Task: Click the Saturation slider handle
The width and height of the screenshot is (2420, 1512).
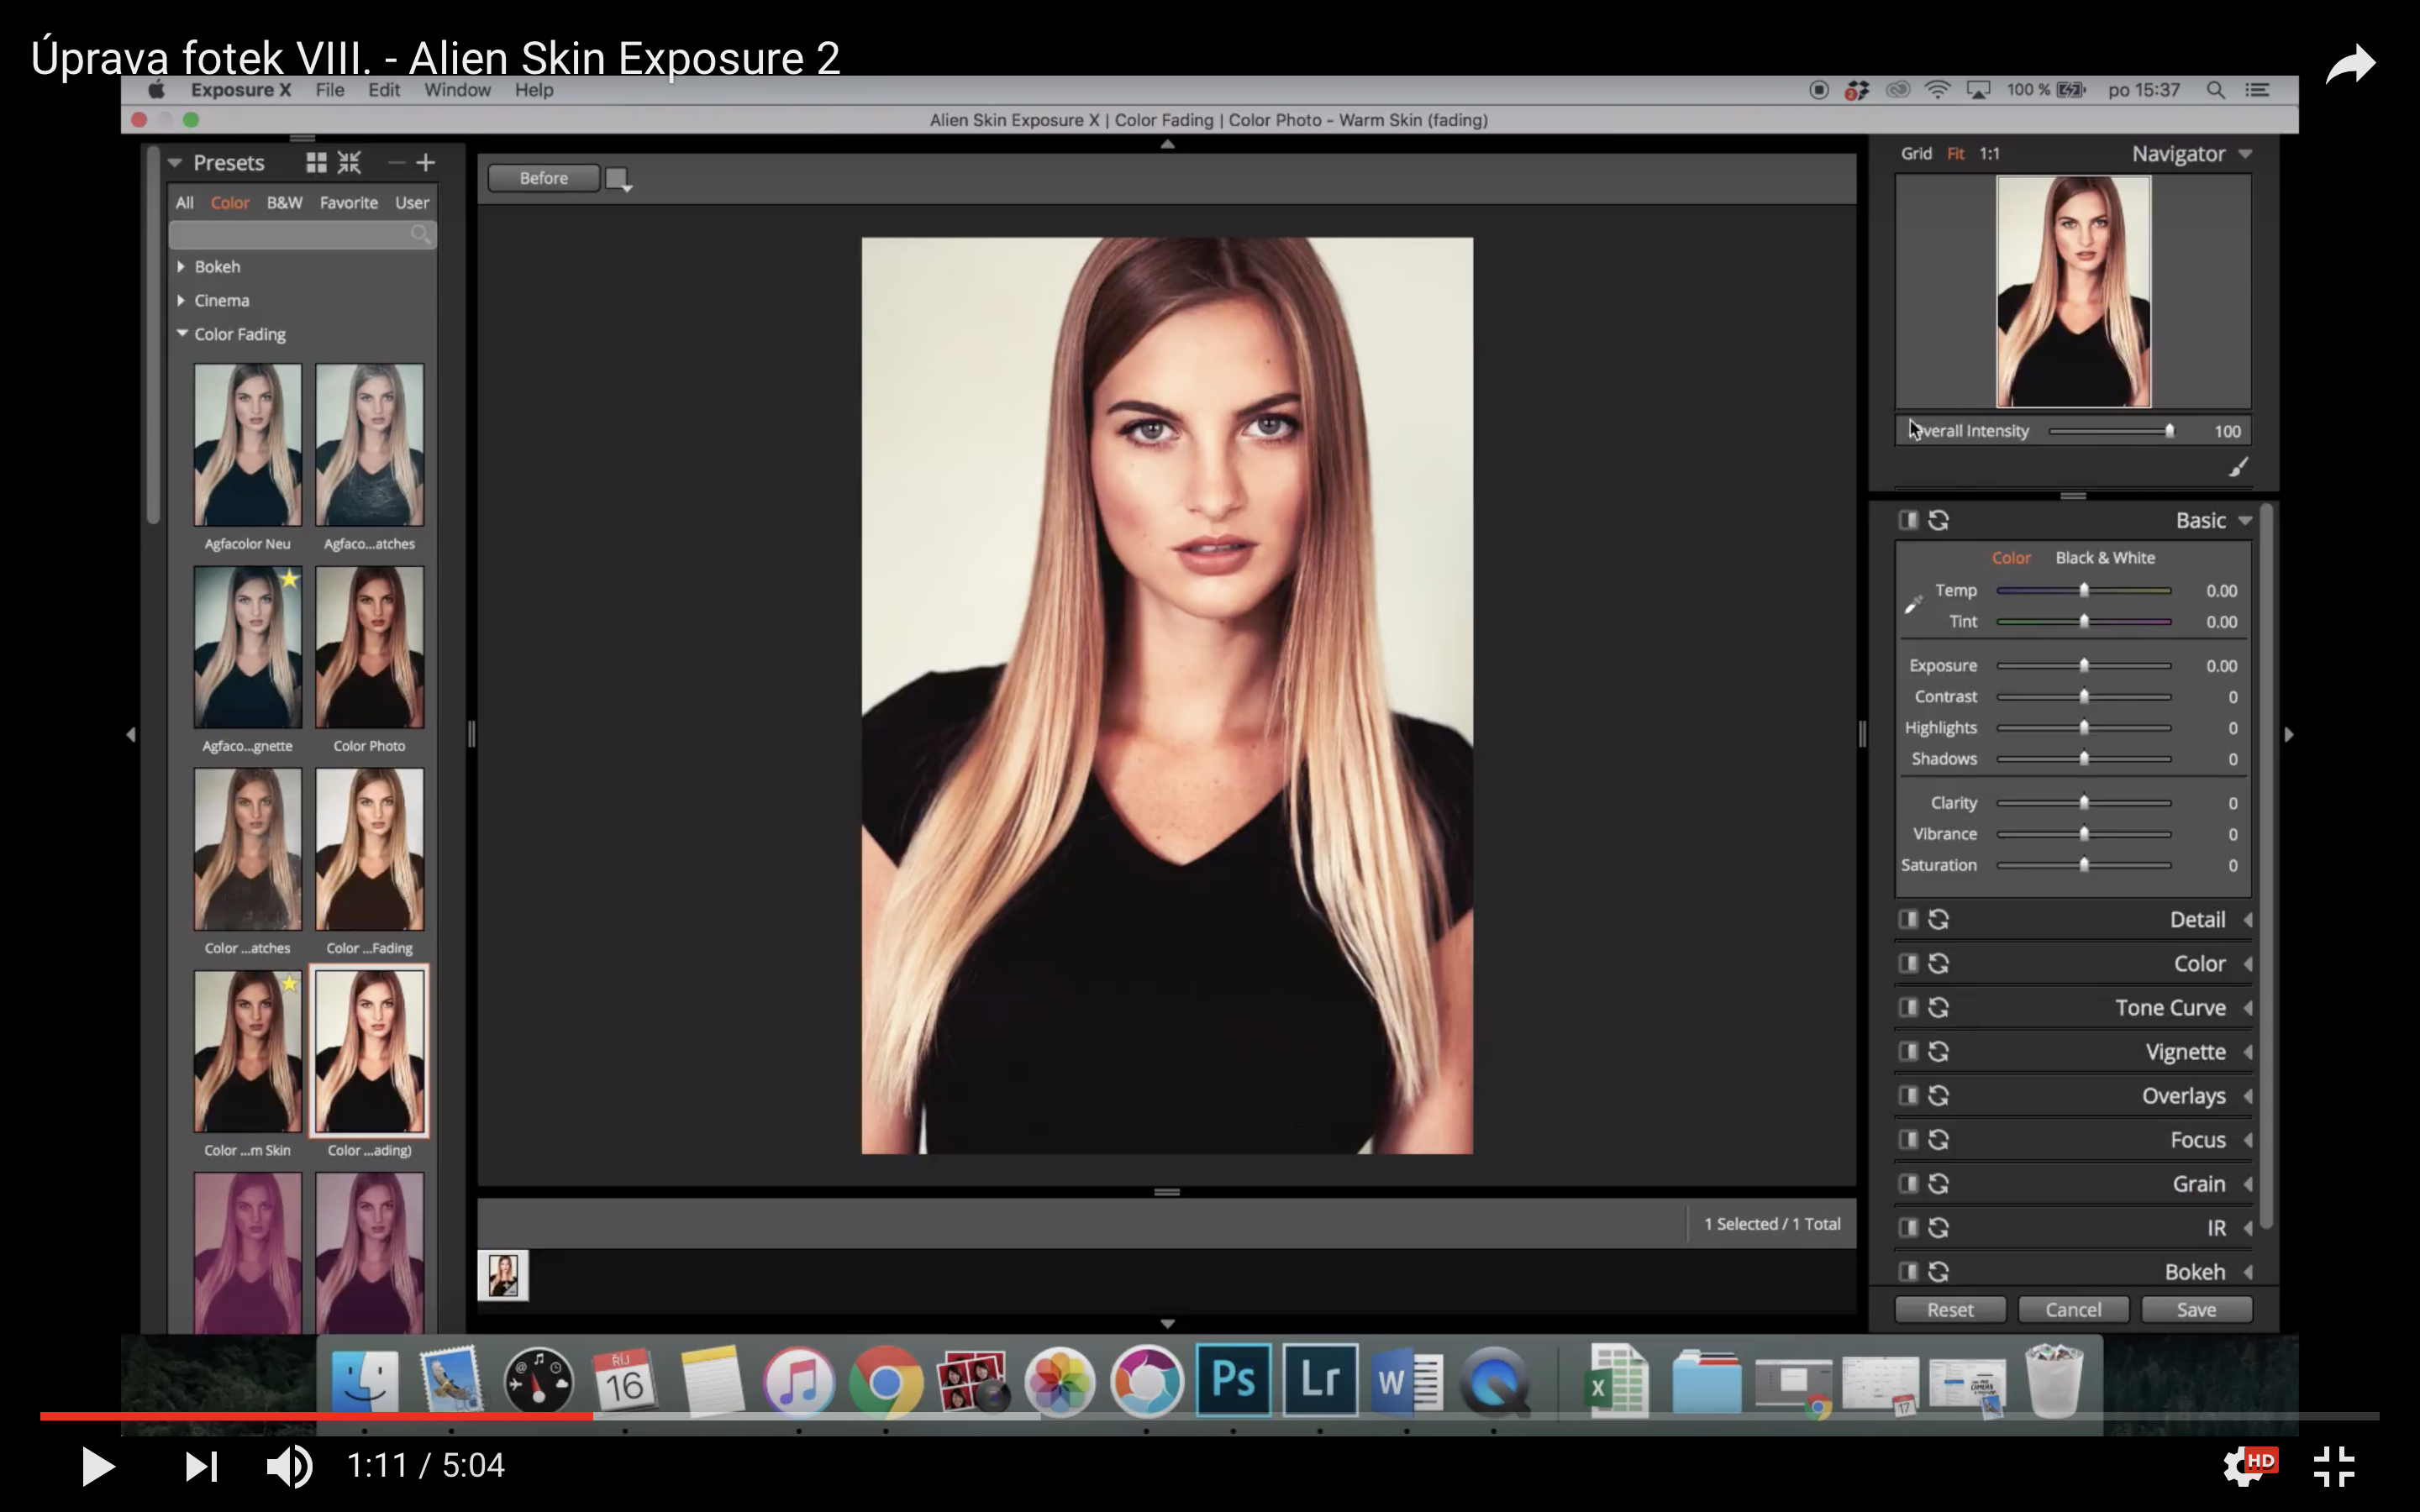Action: 2084,865
